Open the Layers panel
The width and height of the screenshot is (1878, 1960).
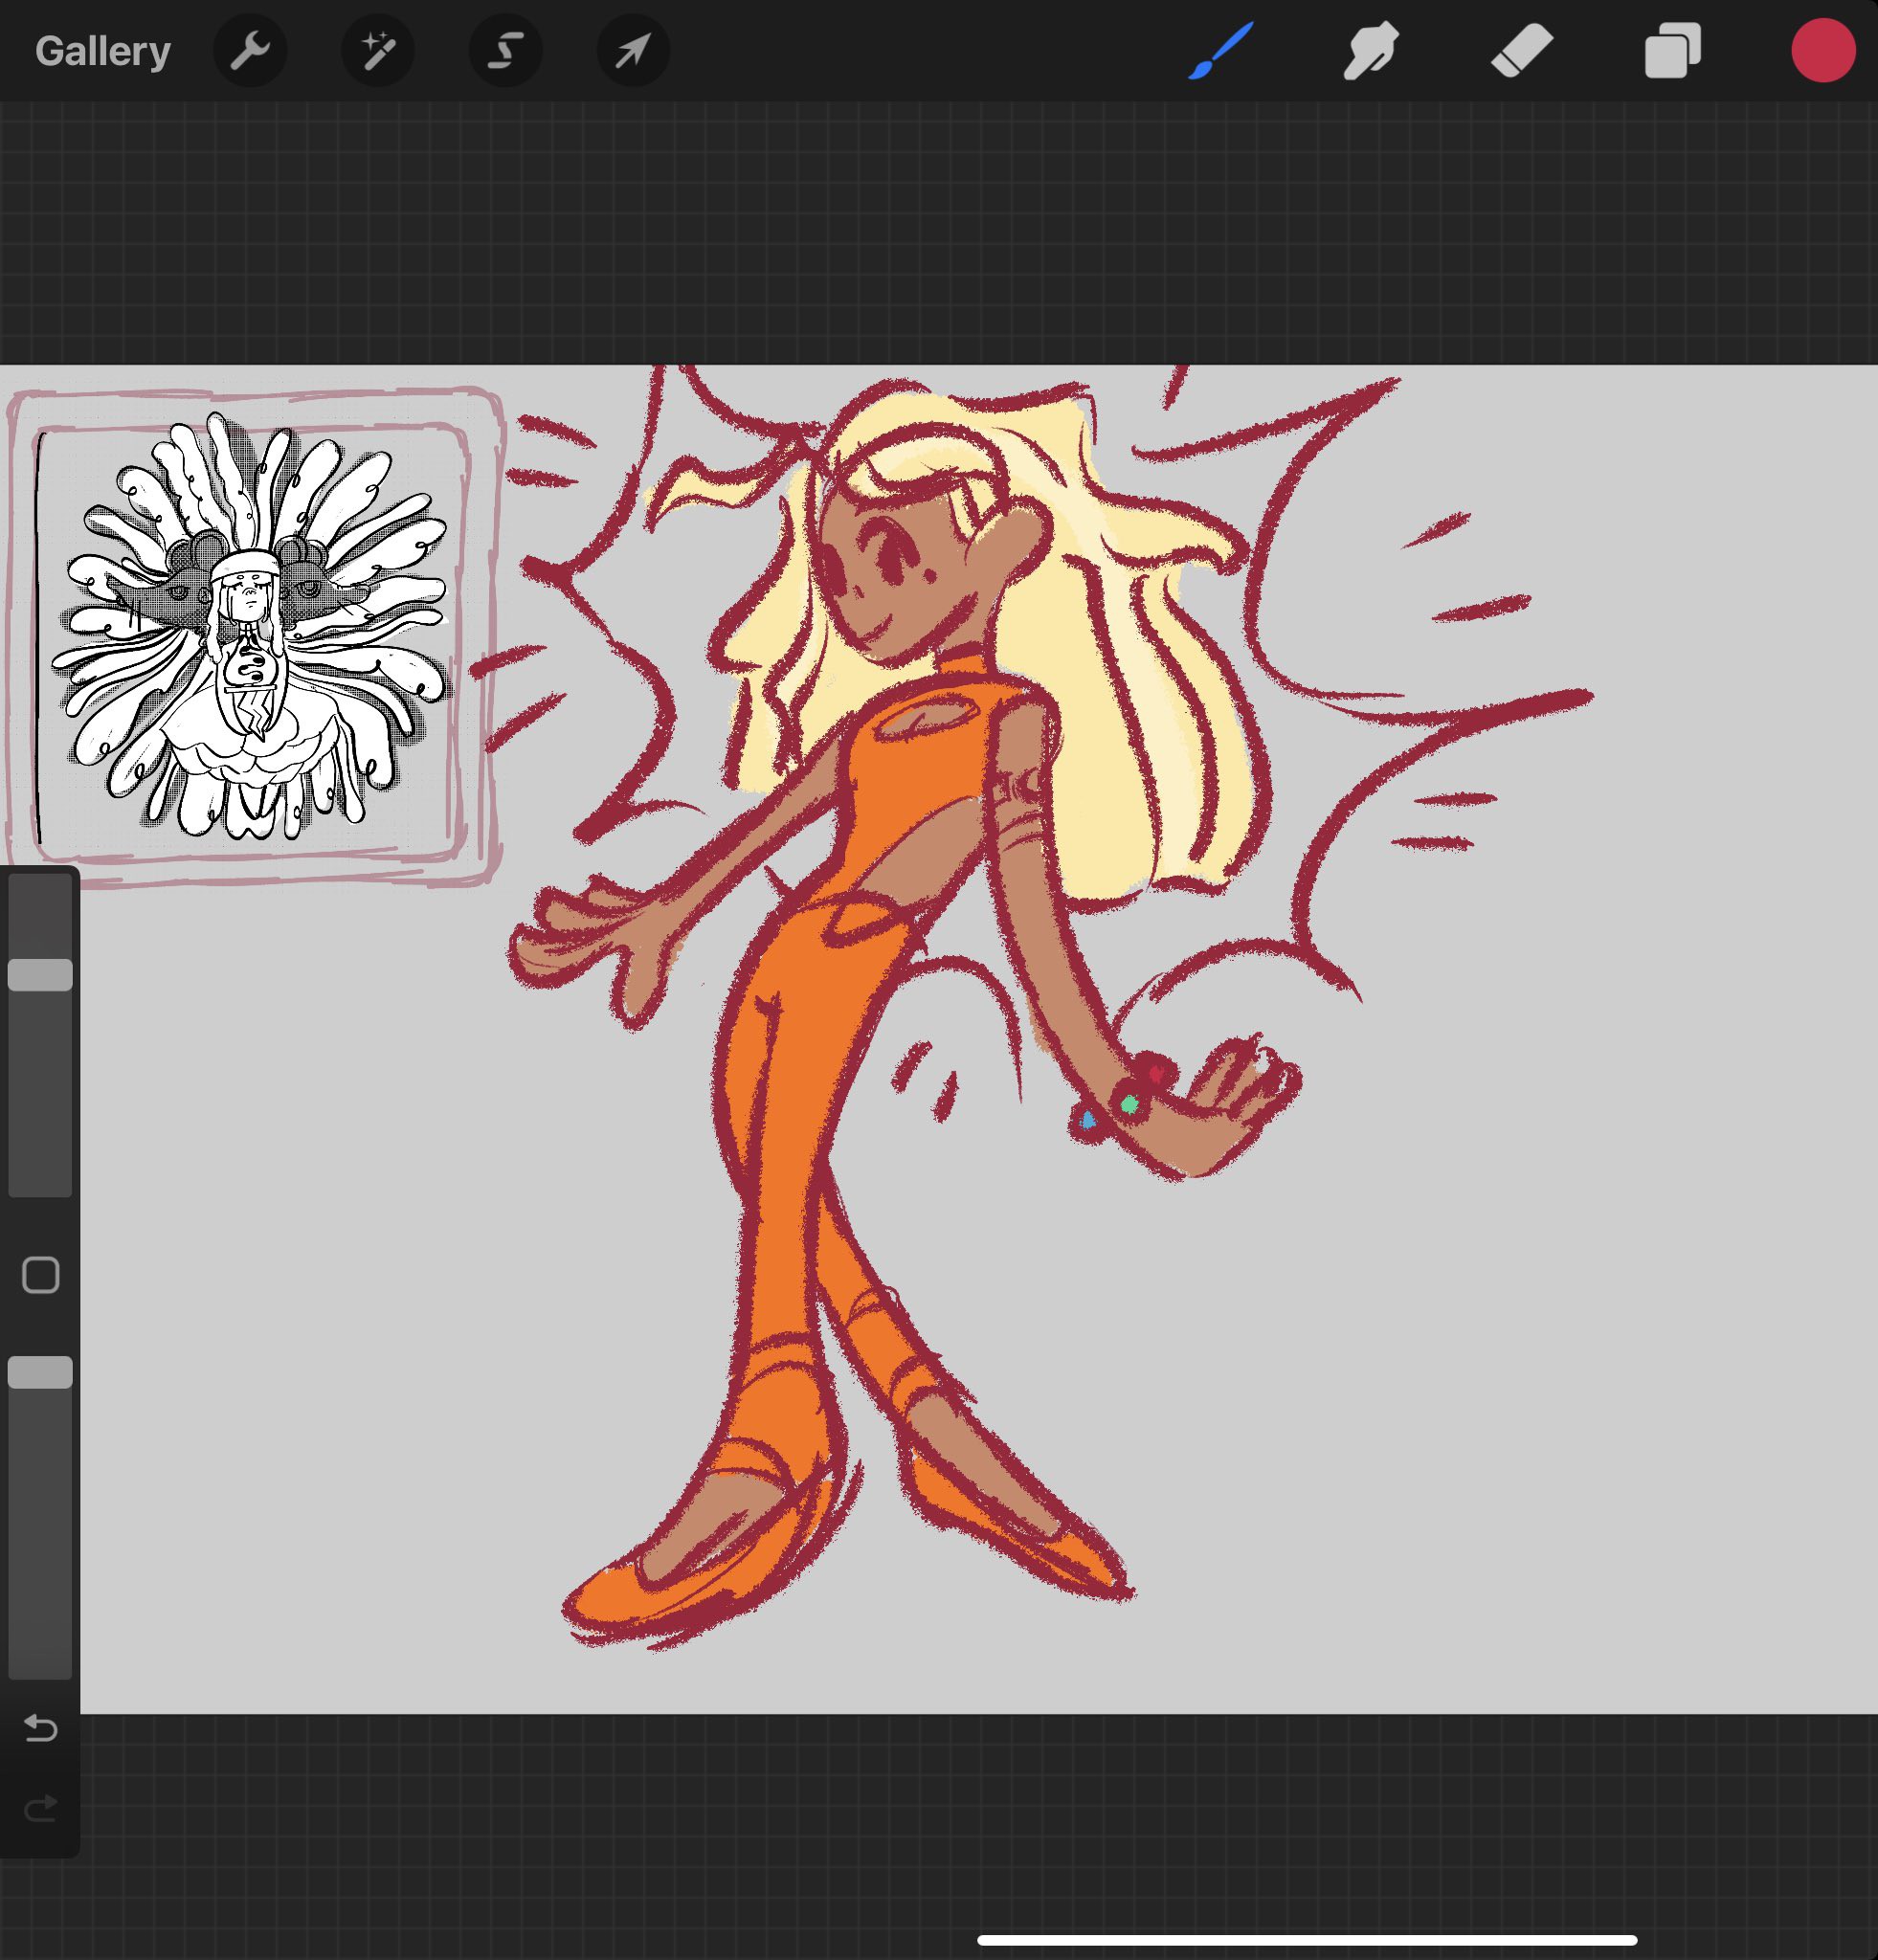(x=1672, y=51)
